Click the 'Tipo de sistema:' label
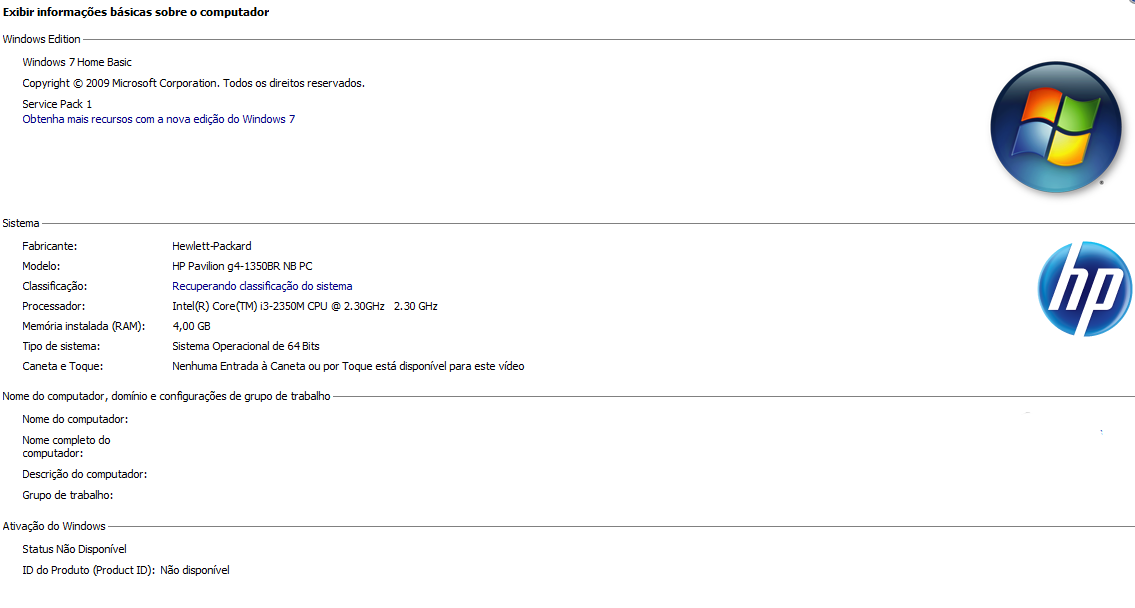The width and height of the screenshot is (1135, 608). (62, 347)
